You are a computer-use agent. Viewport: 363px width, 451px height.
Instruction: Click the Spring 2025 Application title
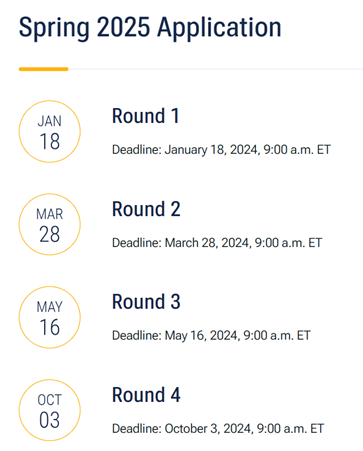150,28
